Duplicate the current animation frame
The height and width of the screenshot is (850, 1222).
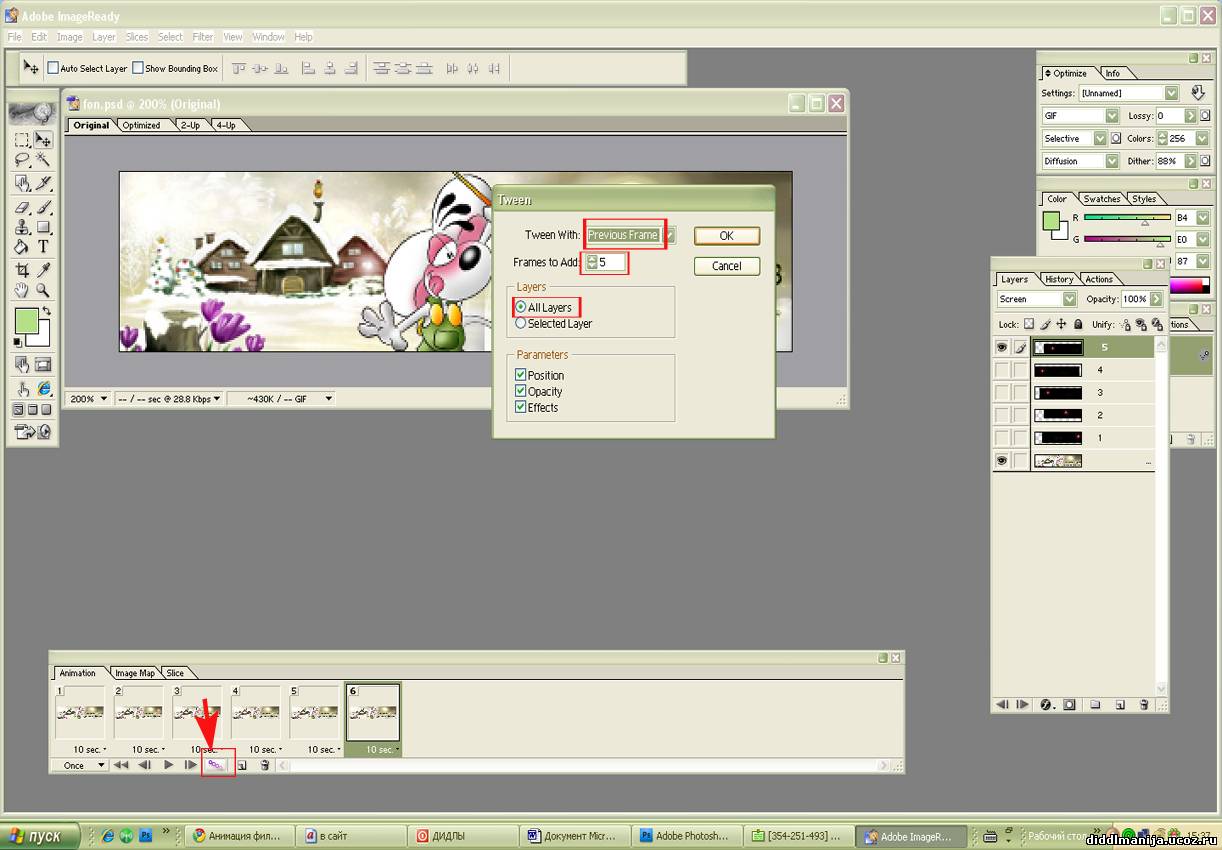point(242,765)
